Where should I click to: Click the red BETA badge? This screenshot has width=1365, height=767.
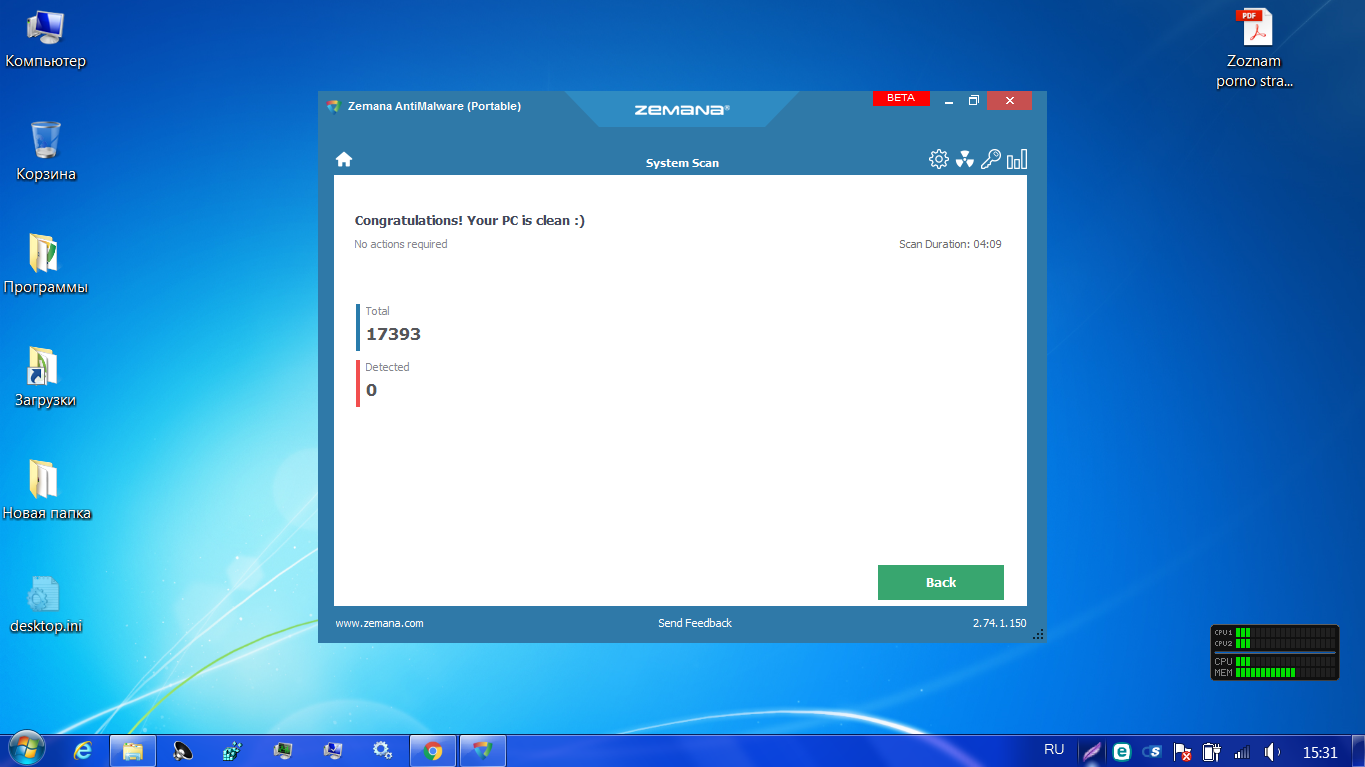click(901, 98)
